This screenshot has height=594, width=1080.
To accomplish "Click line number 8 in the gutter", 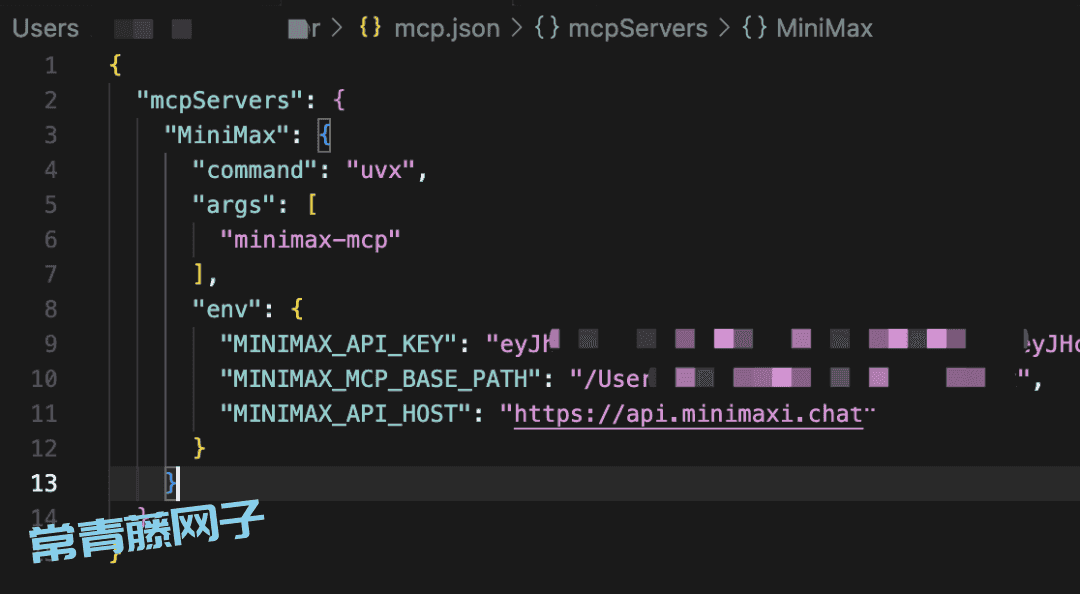I will (50, 309).
